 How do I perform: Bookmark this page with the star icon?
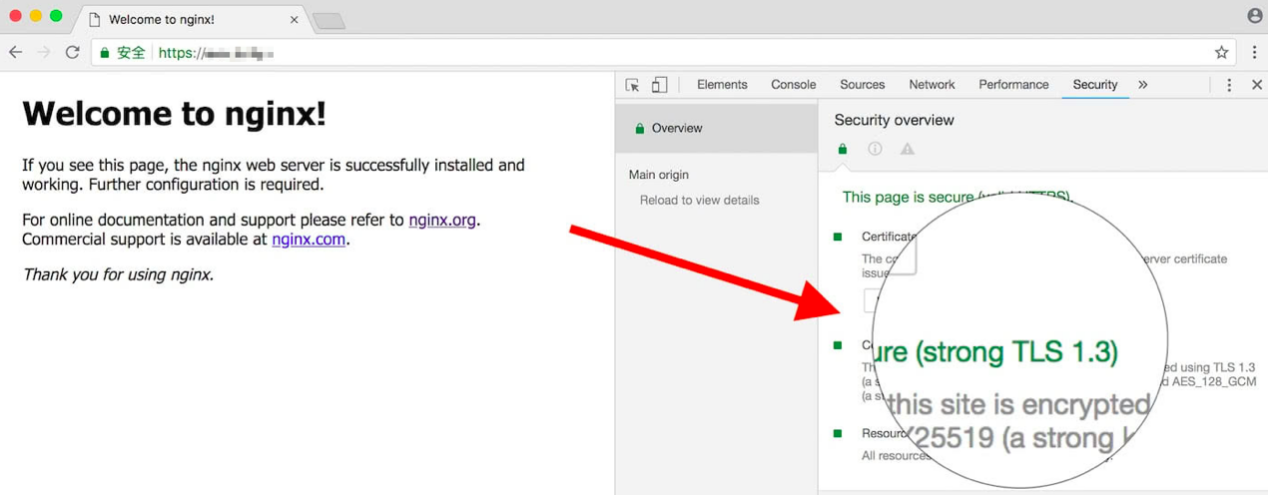(1221, 52)
